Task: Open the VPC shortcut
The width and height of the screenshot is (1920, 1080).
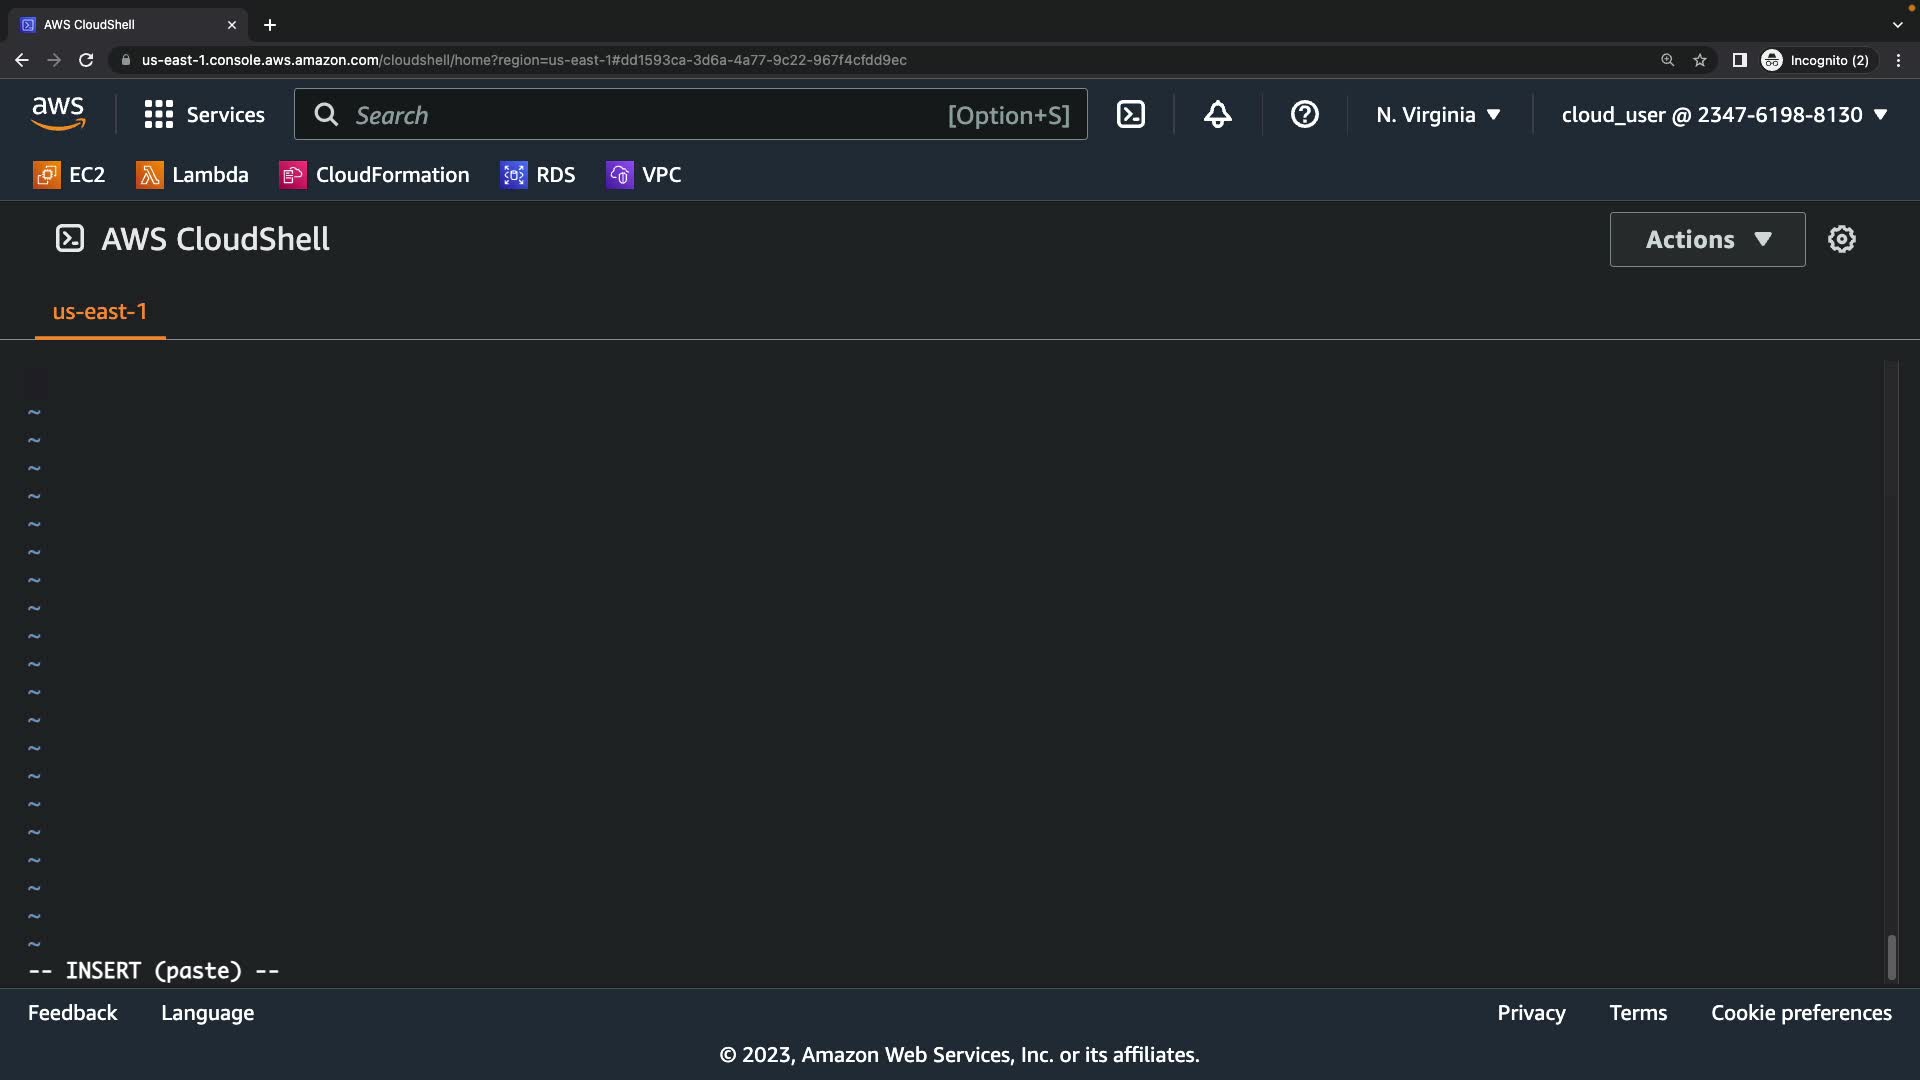Action: tap(644, 175)
